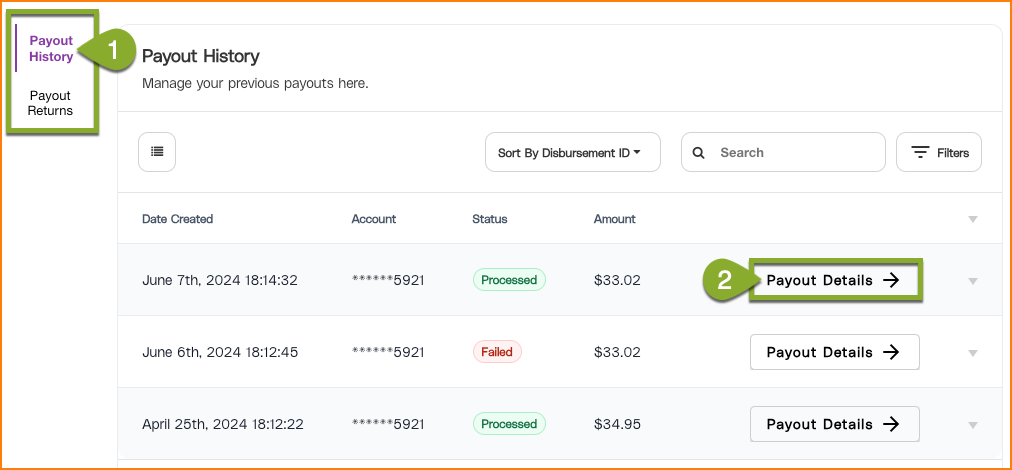Click the Failed status badge
The height and width of the screenshot is (470, 1012).
[497, 352]
